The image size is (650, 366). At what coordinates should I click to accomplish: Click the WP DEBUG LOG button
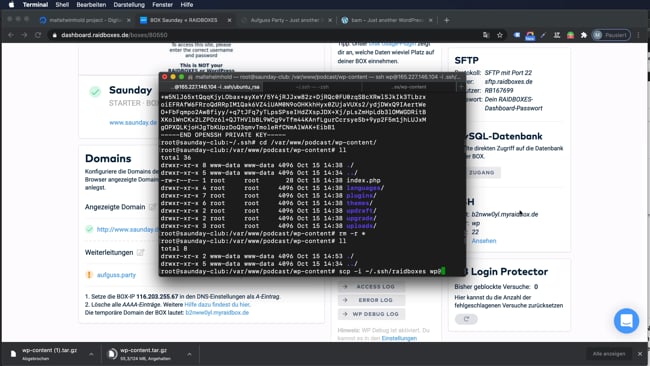pos(371,314)
